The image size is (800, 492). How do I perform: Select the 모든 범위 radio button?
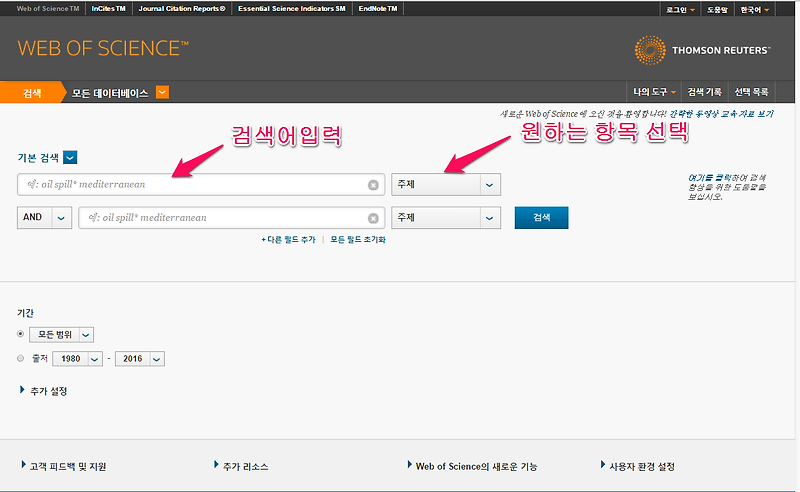tap(20, 334)
